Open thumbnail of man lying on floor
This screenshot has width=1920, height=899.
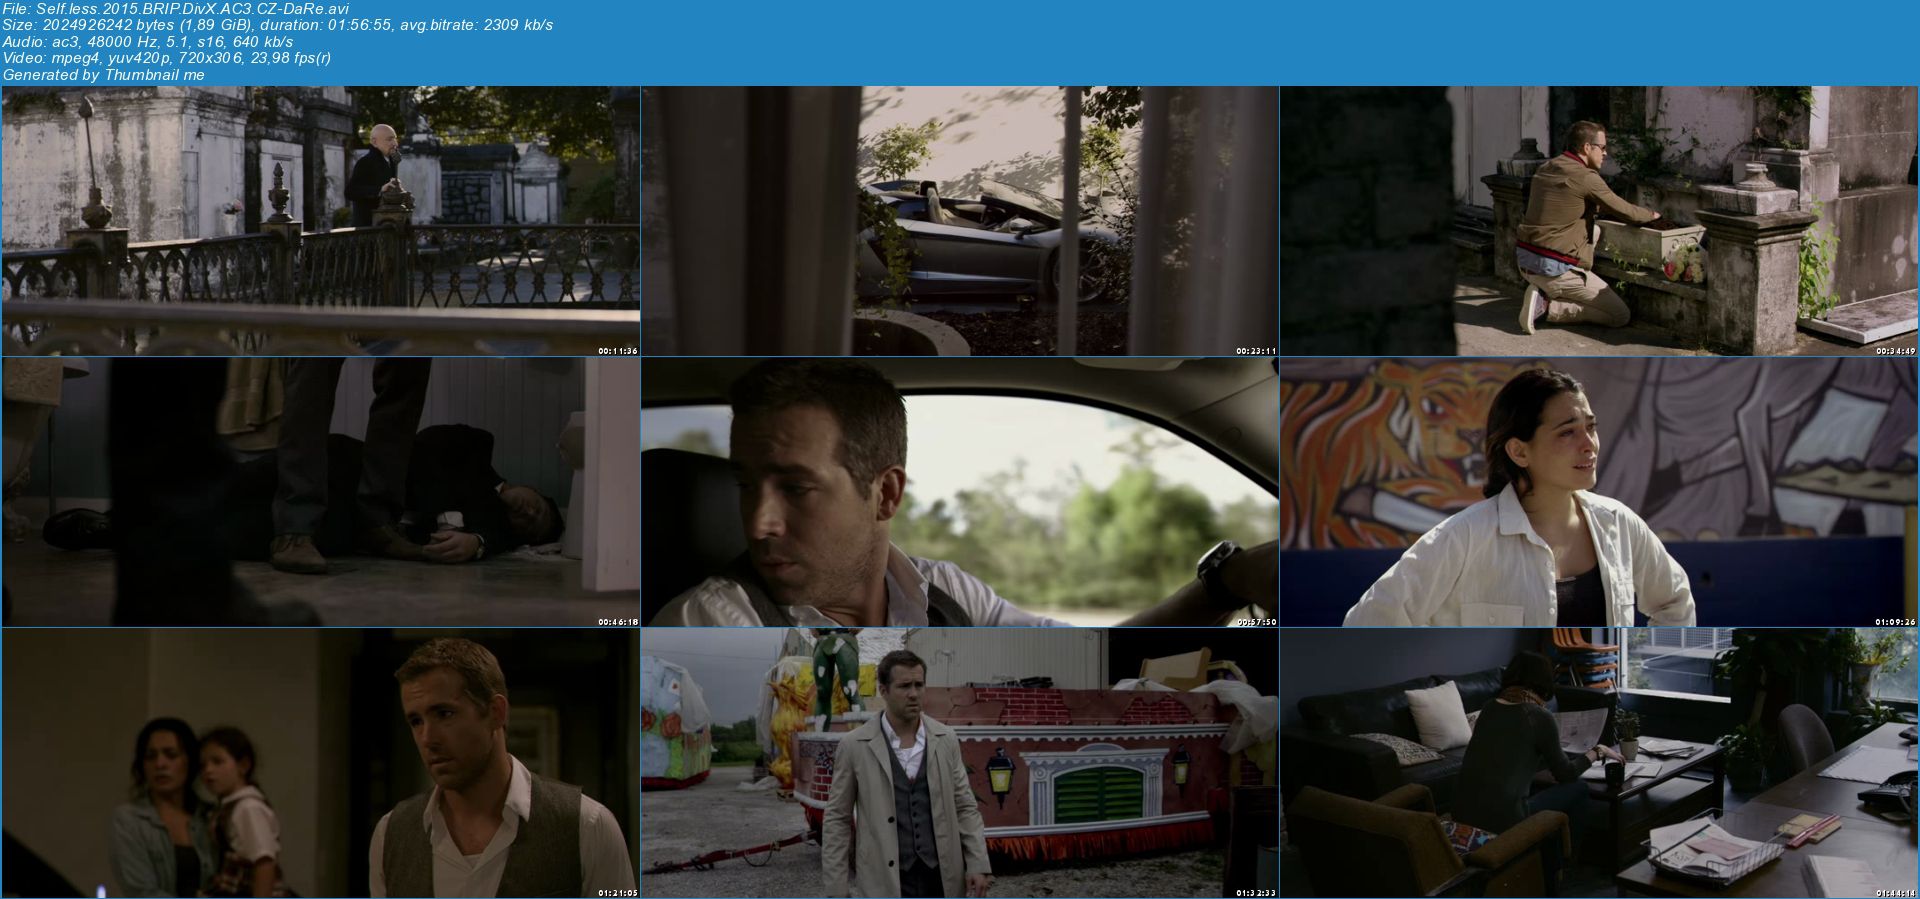point(320,492)
